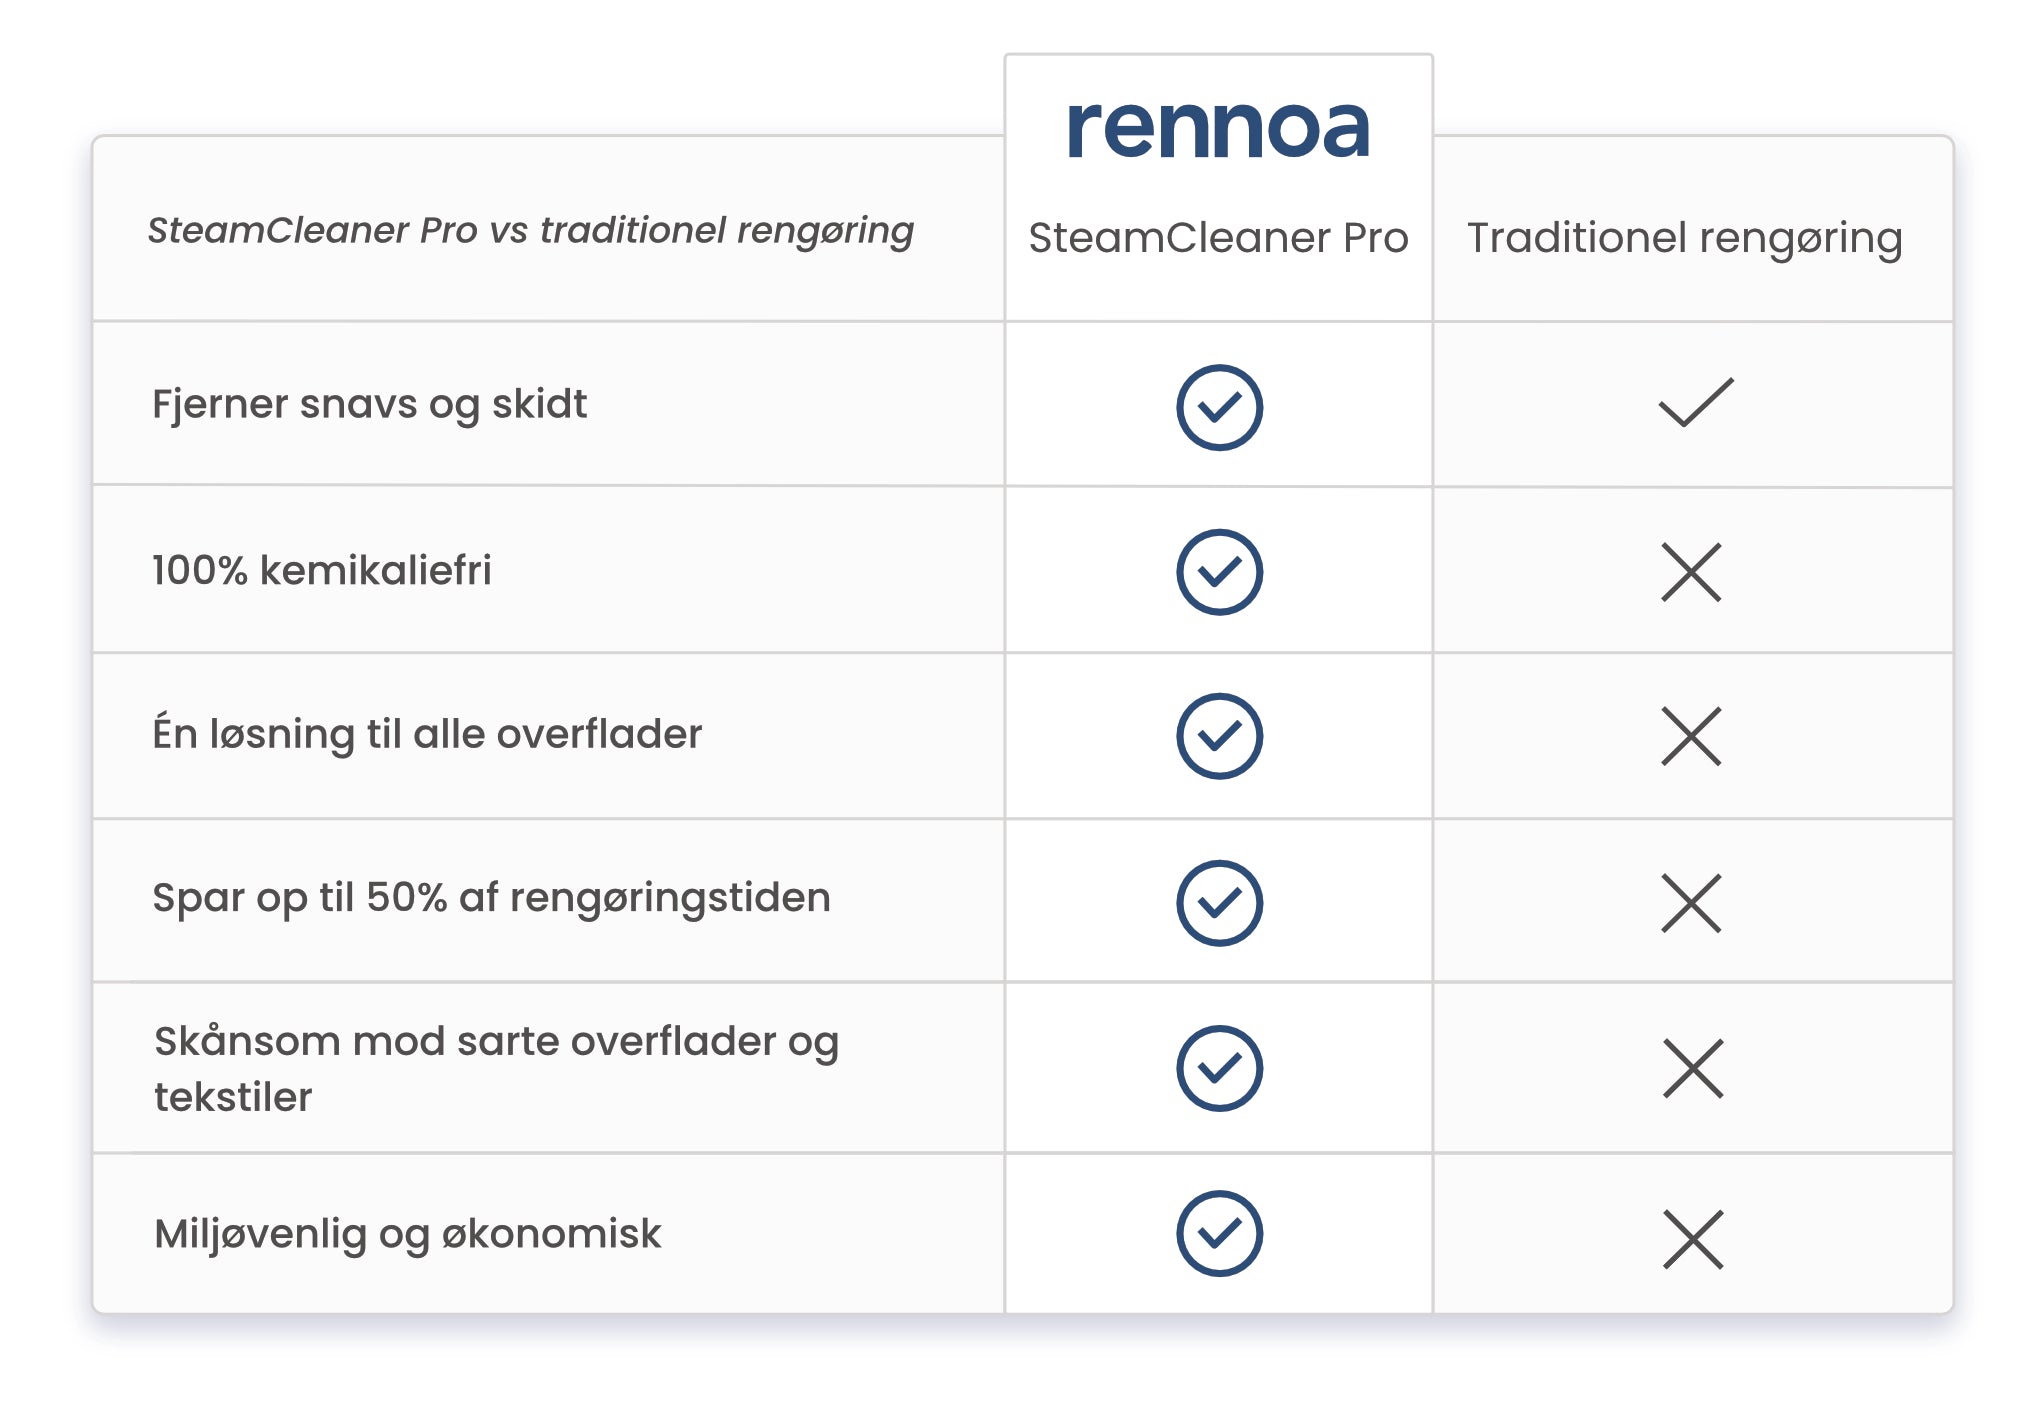Click the 'Fjerner snavs og skidt' row label
2042x1401 pixels.
pyautogui.click(x=369, y=405)
